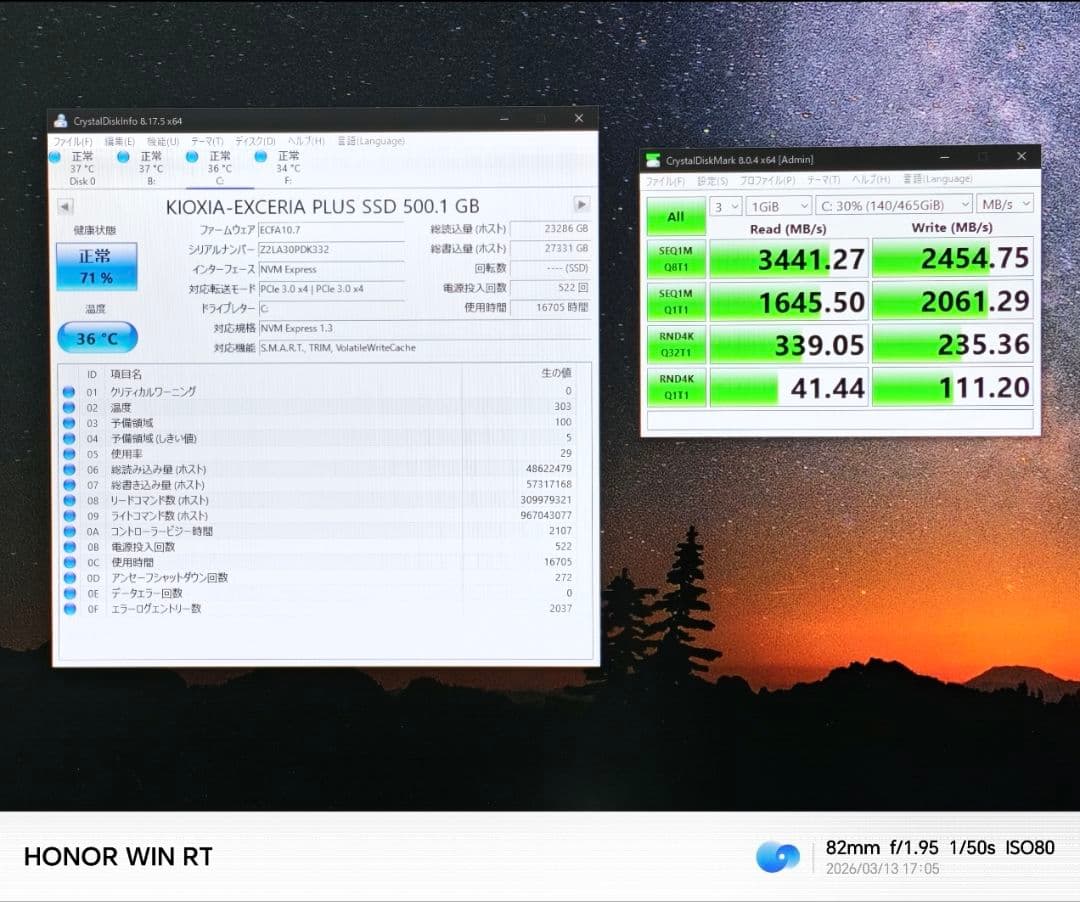The image size is (1080, 902).
Task: Open テーマ(T) menu in CrystalDiskInfo
Action: point(207,141)
